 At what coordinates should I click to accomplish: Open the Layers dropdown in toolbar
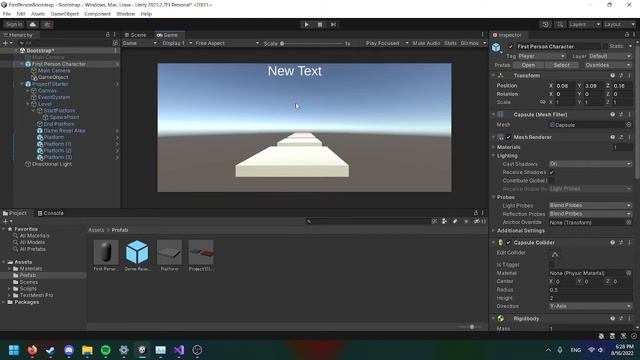click(584, 24)
